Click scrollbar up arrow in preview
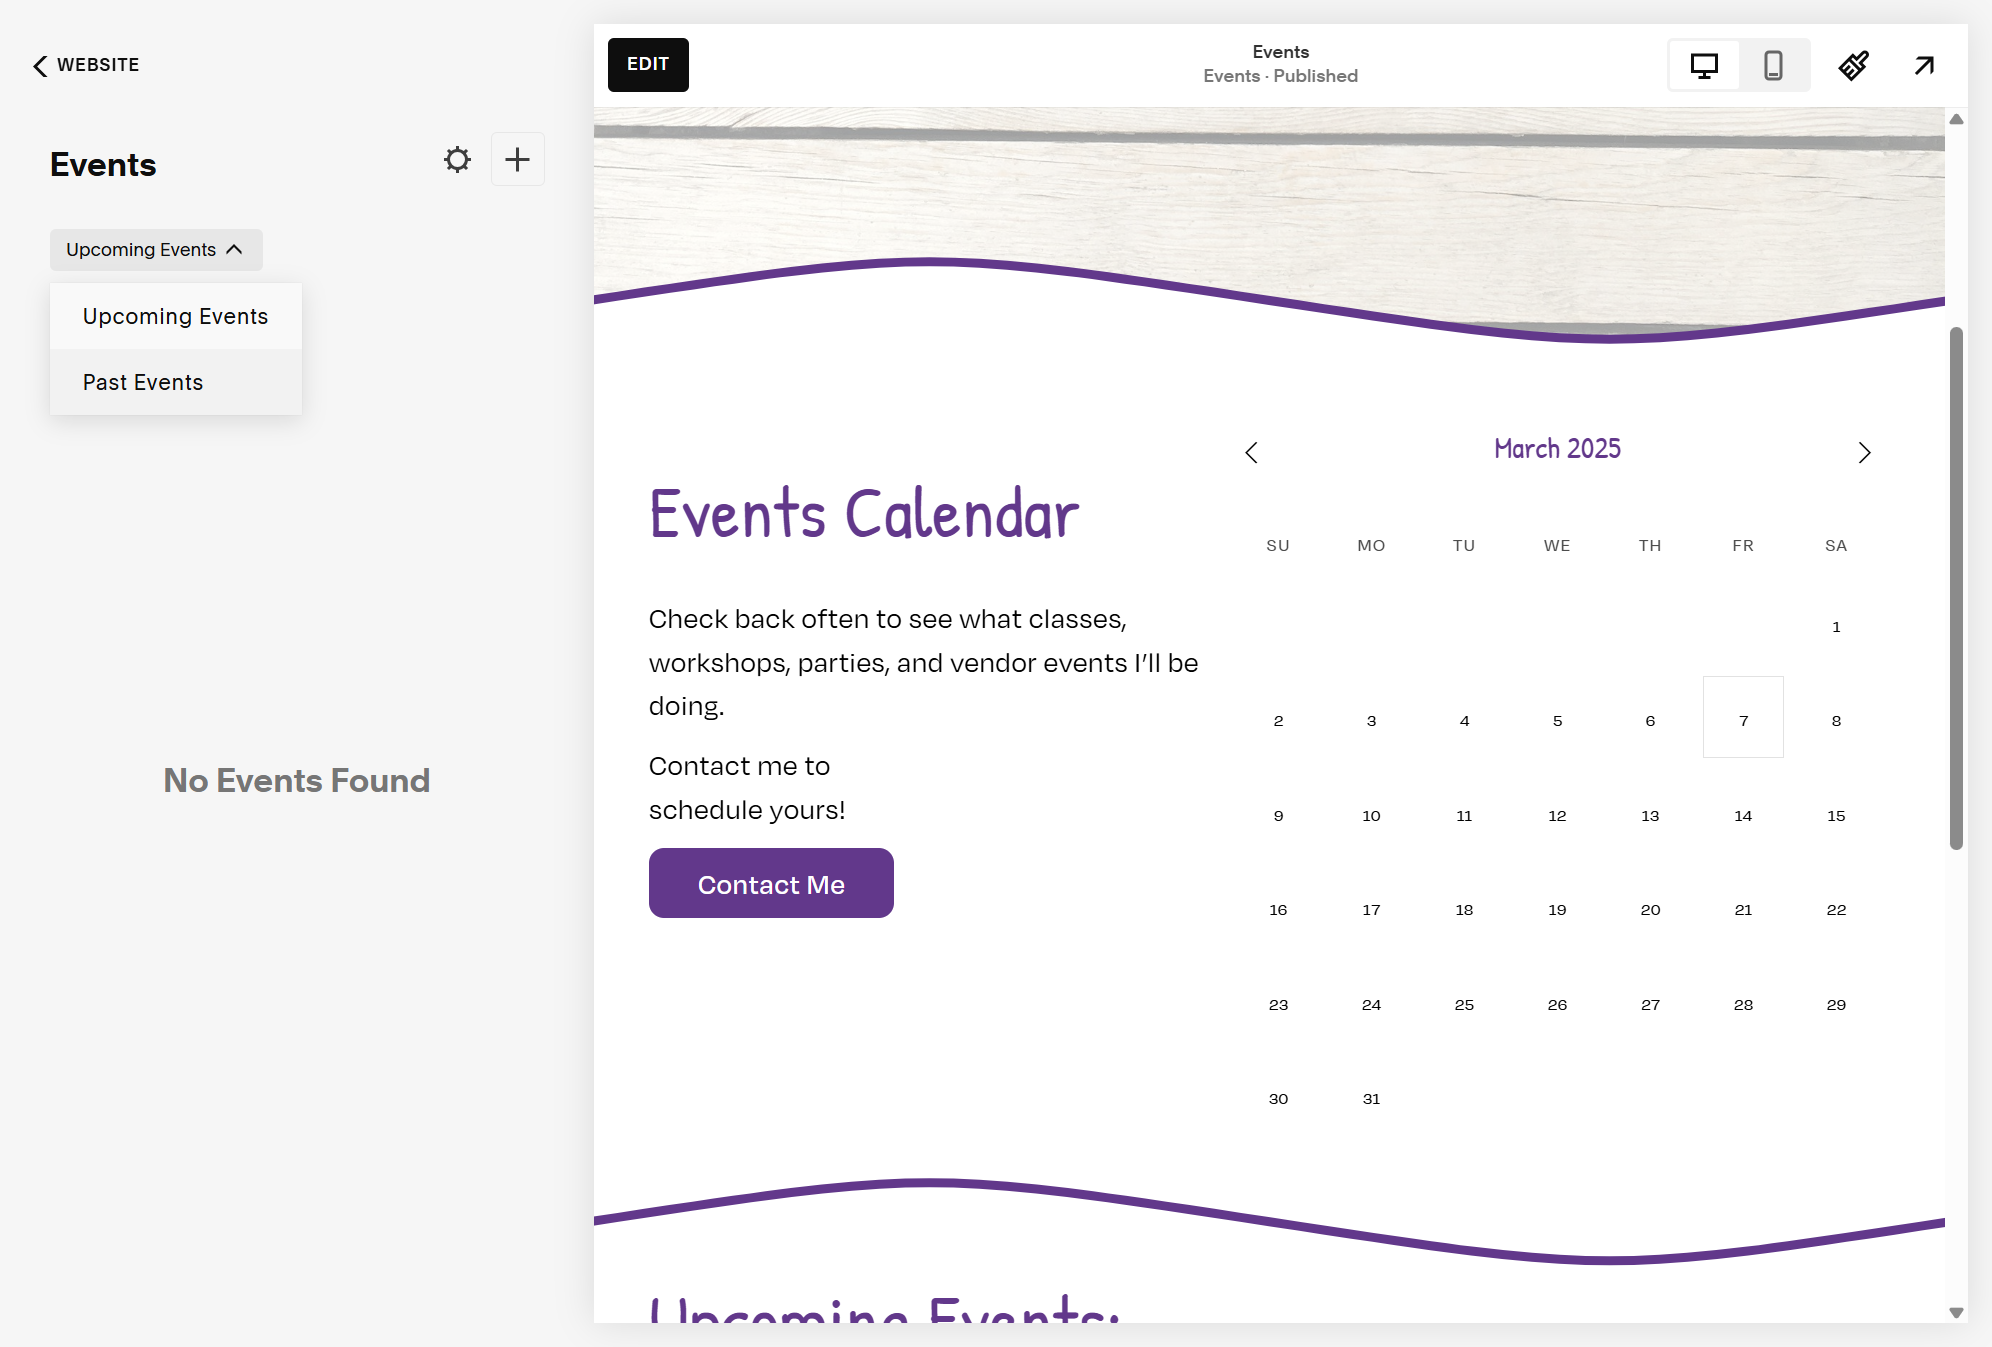The height and width of the screenshot is (1347, 1992). click(1956, 119)
